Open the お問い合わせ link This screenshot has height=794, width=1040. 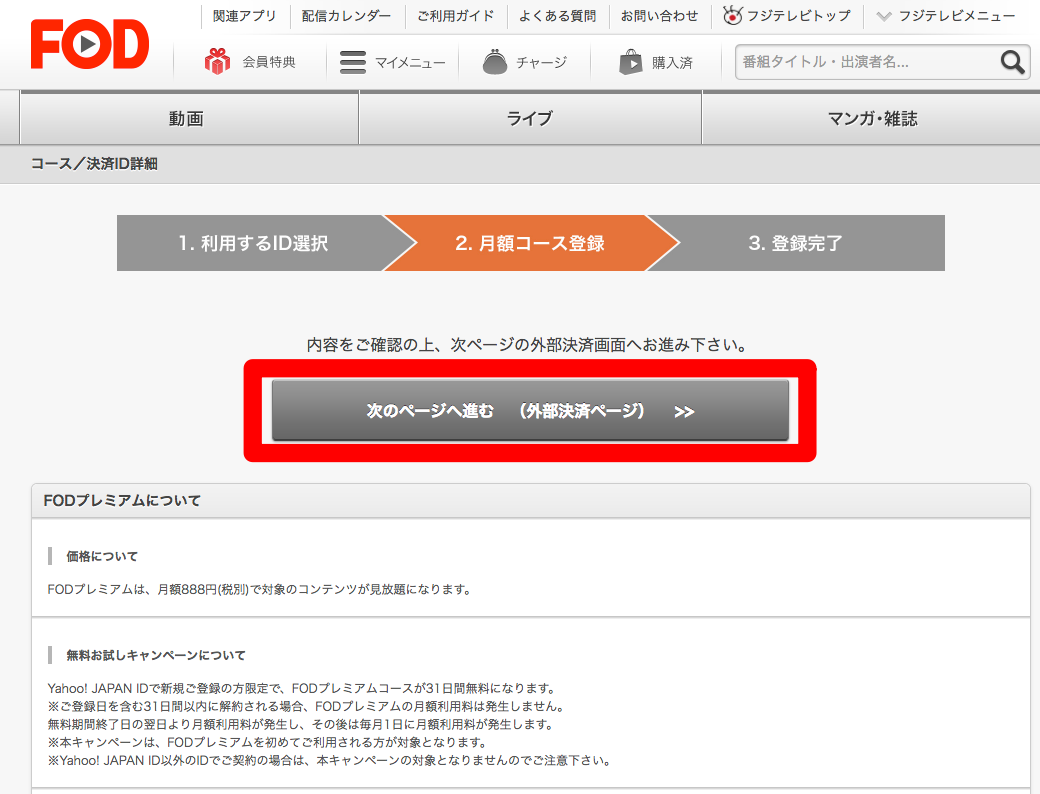point(659,15)
